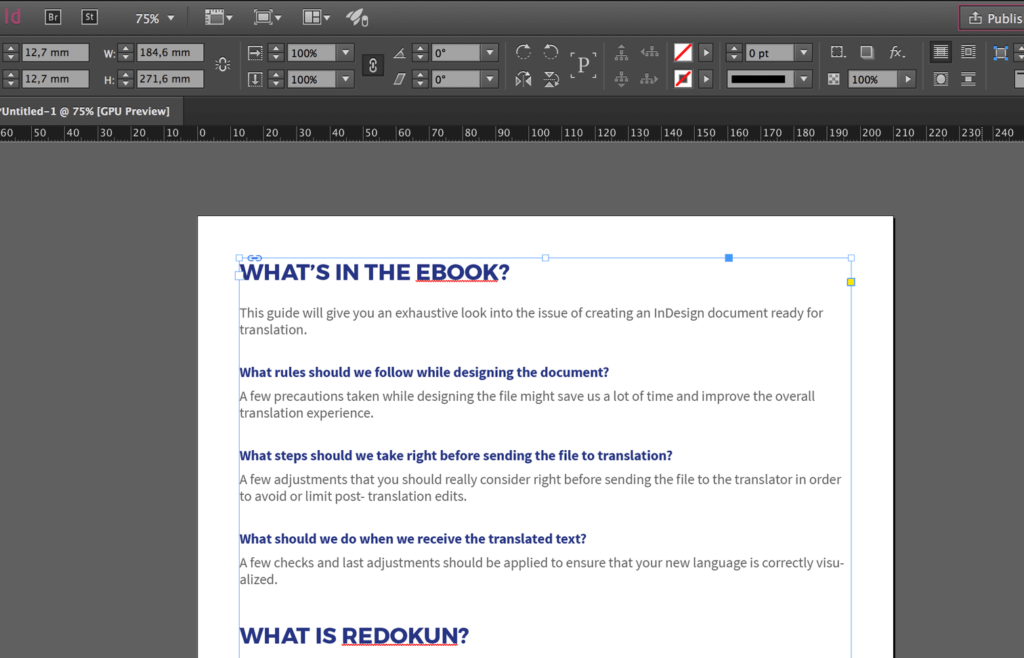
Task: Click the subheading about receiving the translated text
Action: (413, 539)
